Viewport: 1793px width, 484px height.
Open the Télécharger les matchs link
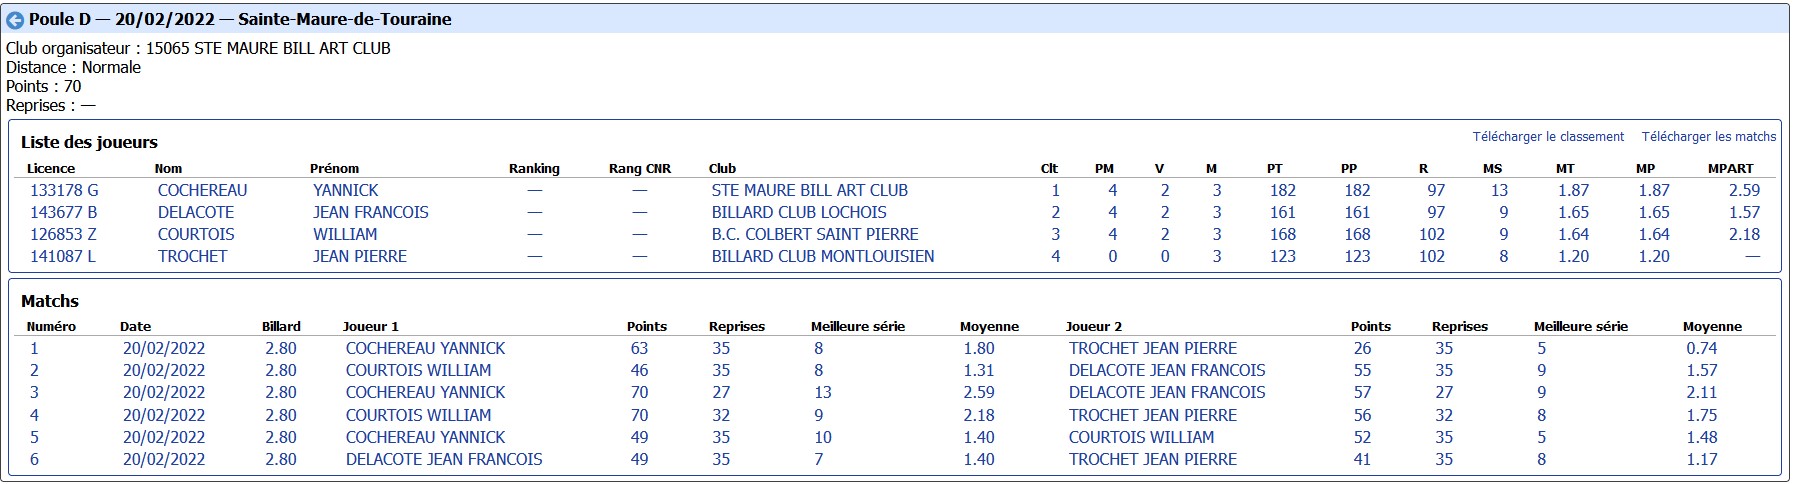pyautogui.click(x=1708, y=136)
